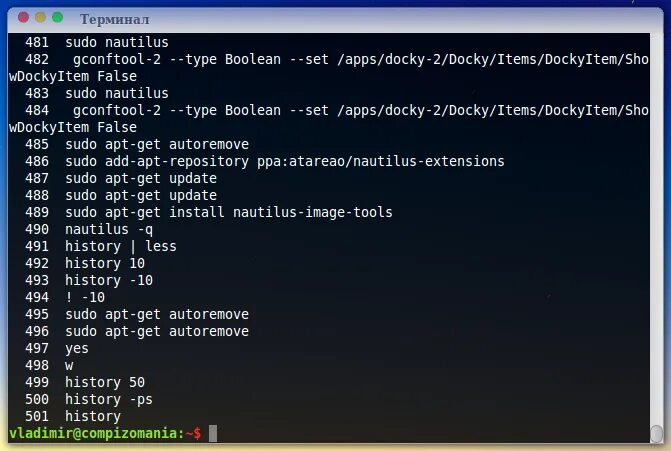
Task: Select line 494 ! -10
Action: coord(65,297)
